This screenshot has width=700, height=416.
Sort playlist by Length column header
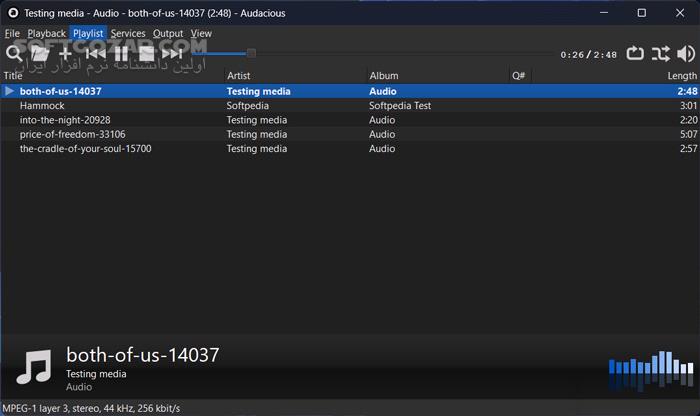click(682, 76)
